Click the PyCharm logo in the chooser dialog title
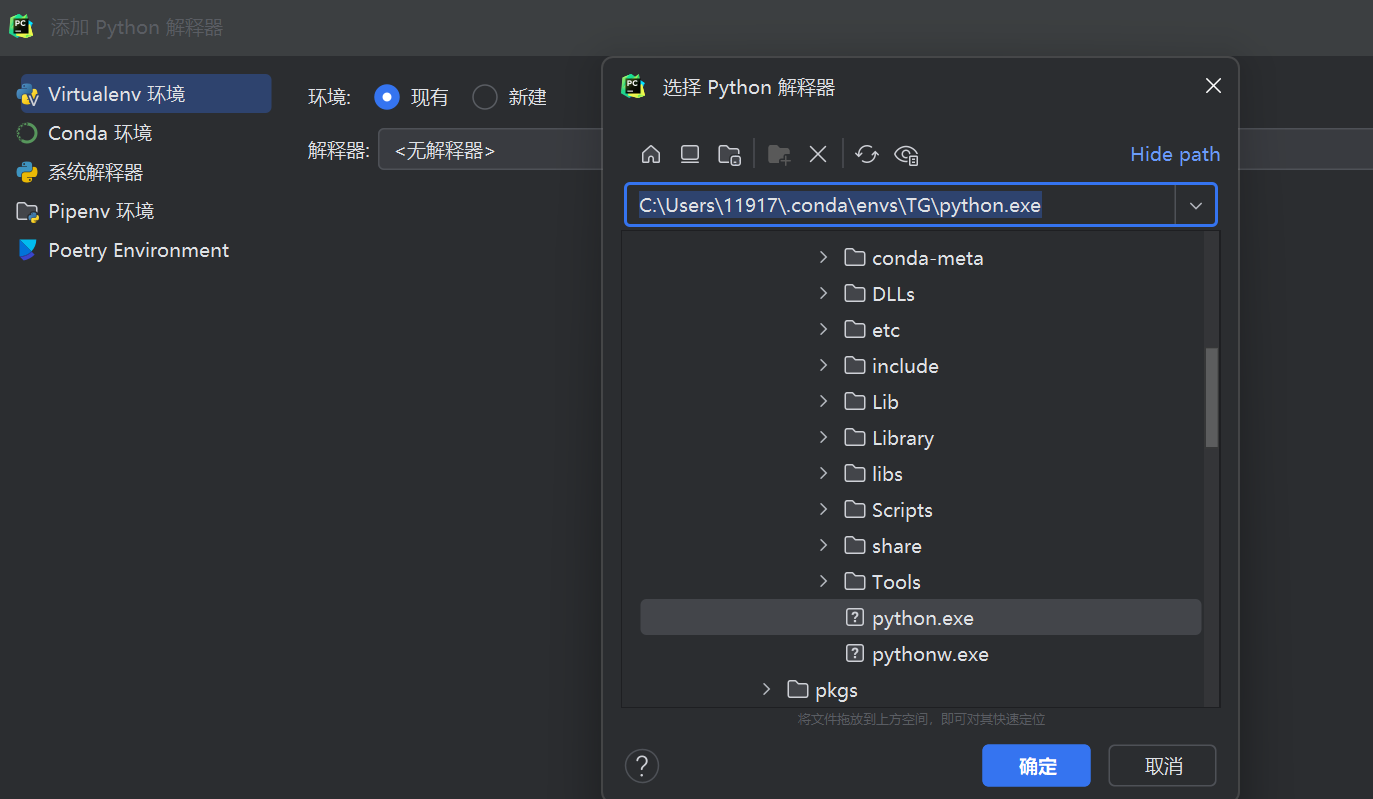 click(x=633, y=87)
